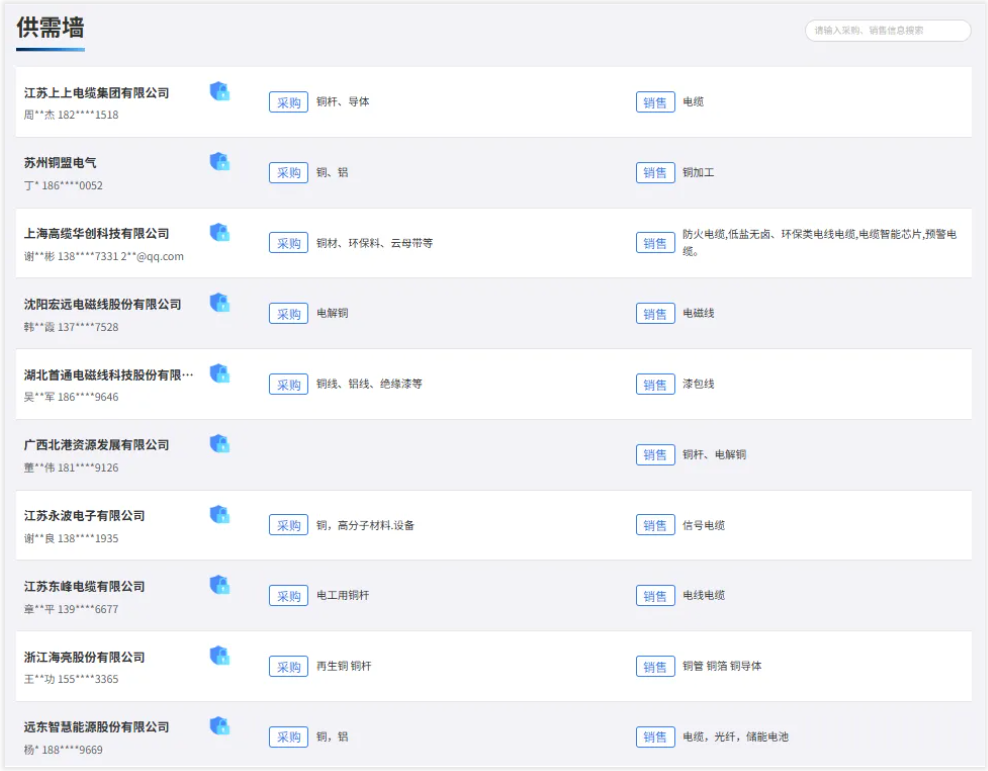Click the 供需墙 page heading
This screenshot has height=771, width=988.
tap(50, 28)
